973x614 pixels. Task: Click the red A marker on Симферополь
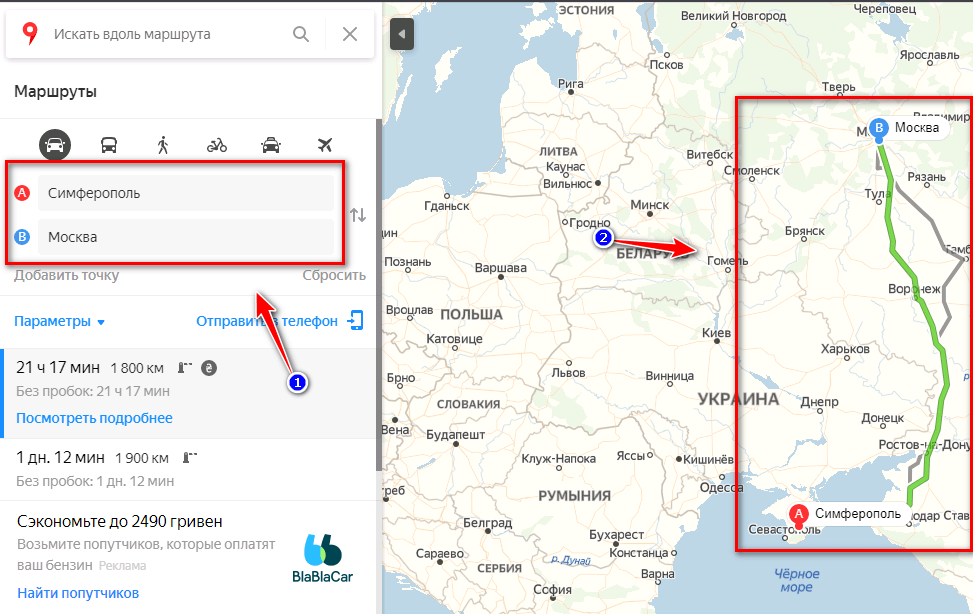coord(799,513)
